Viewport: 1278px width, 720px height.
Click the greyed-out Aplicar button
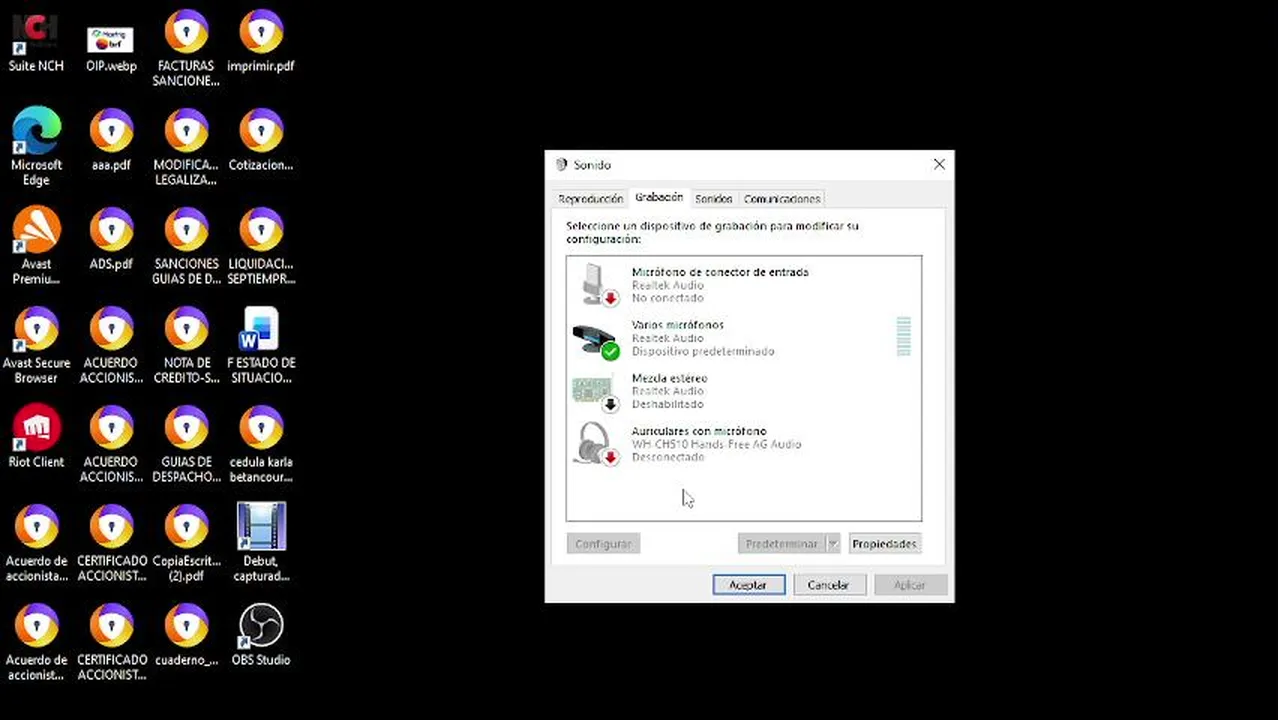(909, 585)
